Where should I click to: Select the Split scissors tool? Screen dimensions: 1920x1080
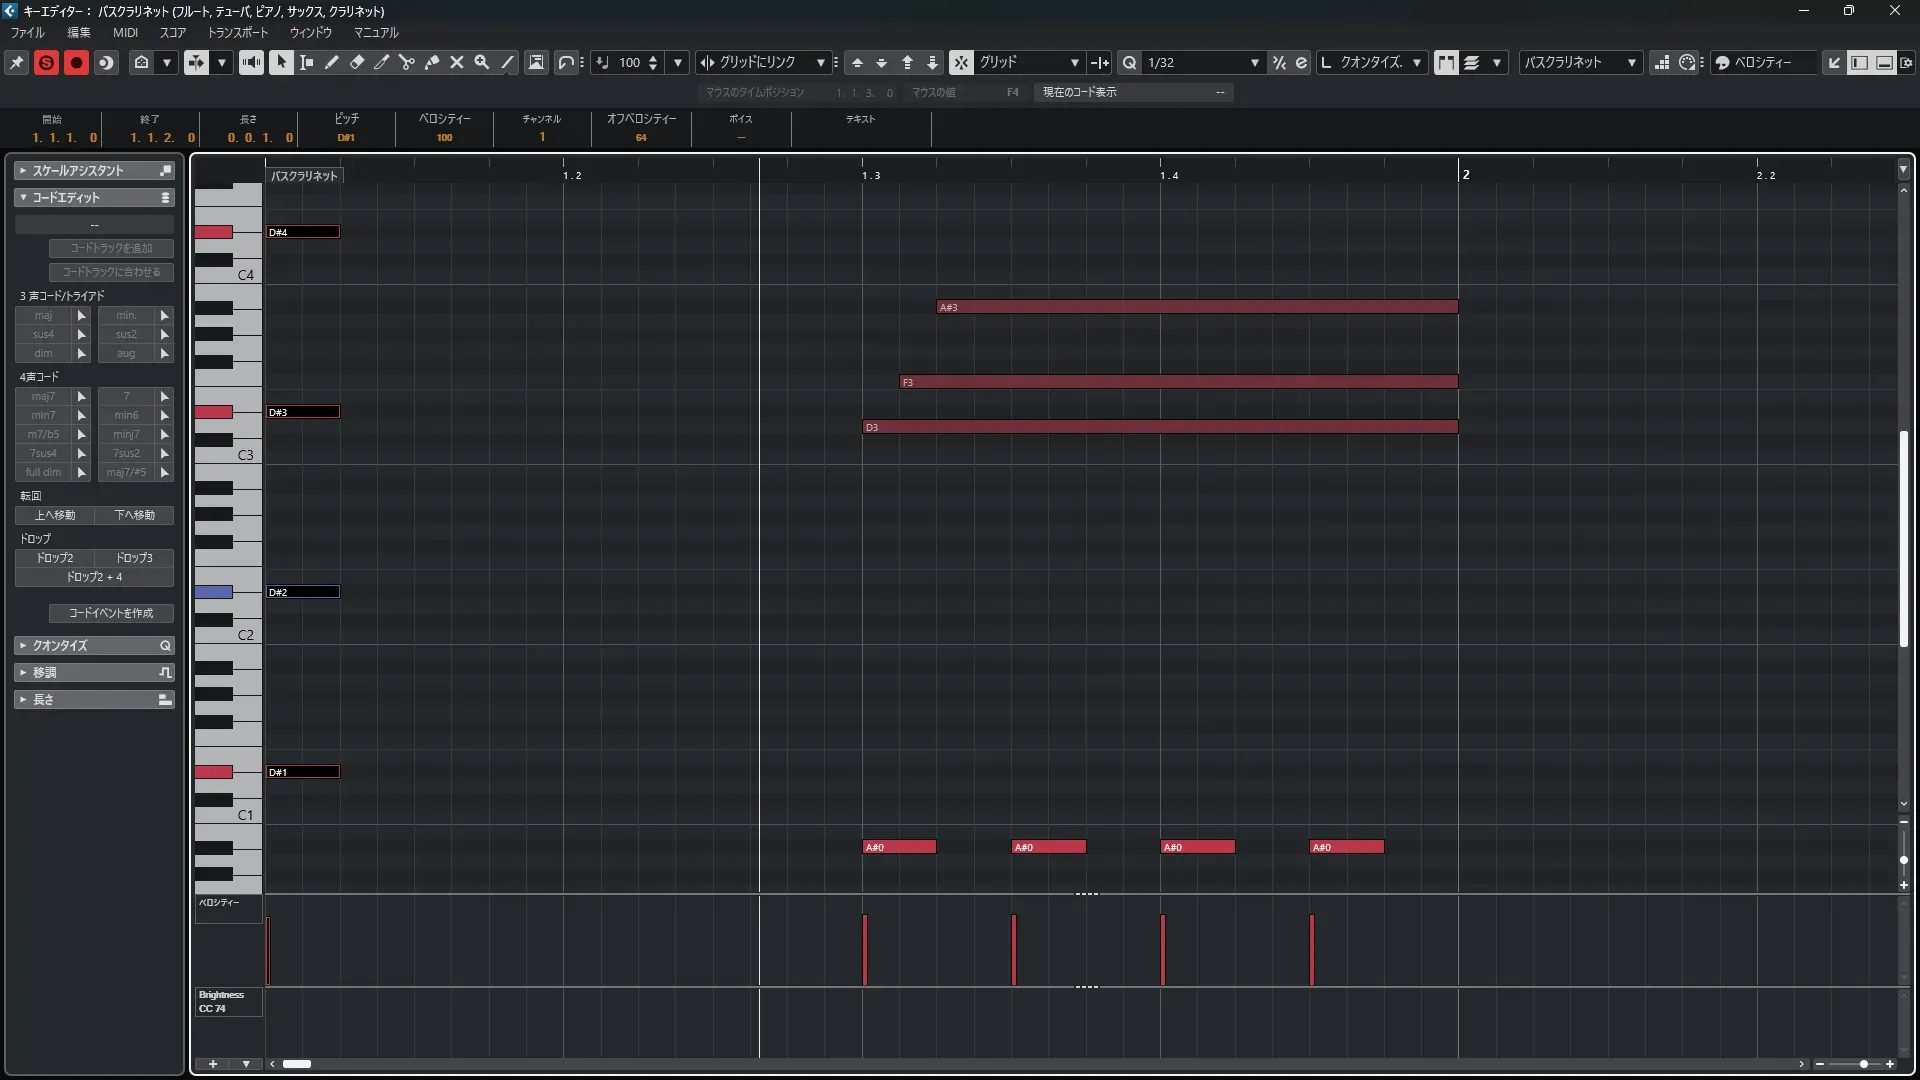[407, 62]
